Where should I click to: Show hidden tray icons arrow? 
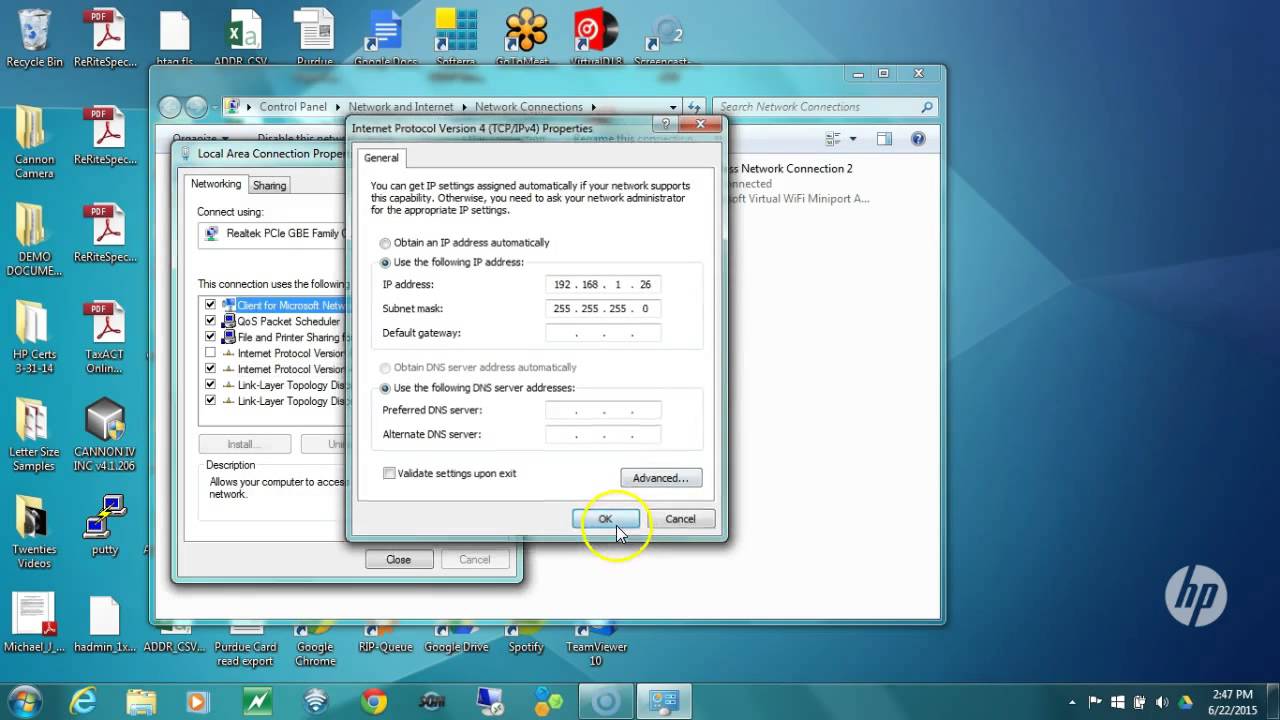pyautogui.click(x=1072, y=702)
